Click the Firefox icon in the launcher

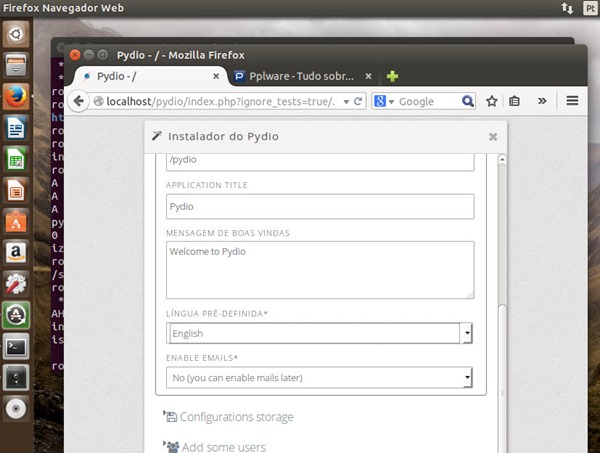(16, 96)
